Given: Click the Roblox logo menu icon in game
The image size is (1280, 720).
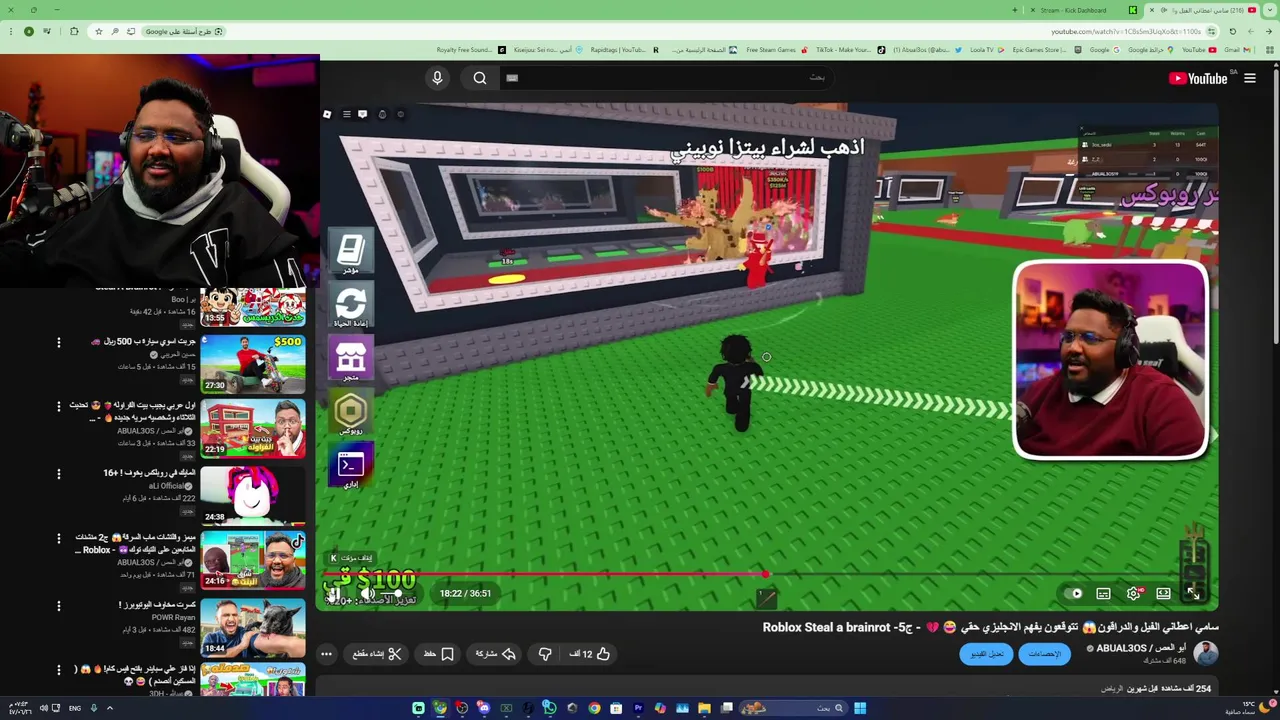Looking at the screenshot, I should tap(327, 115).
